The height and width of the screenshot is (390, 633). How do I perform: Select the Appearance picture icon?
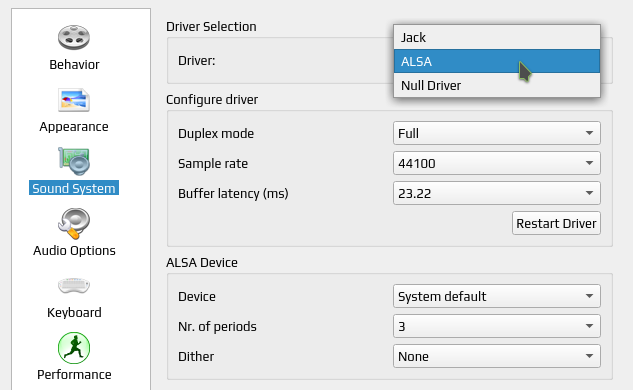pyautogui.click(x=74, y=100)
